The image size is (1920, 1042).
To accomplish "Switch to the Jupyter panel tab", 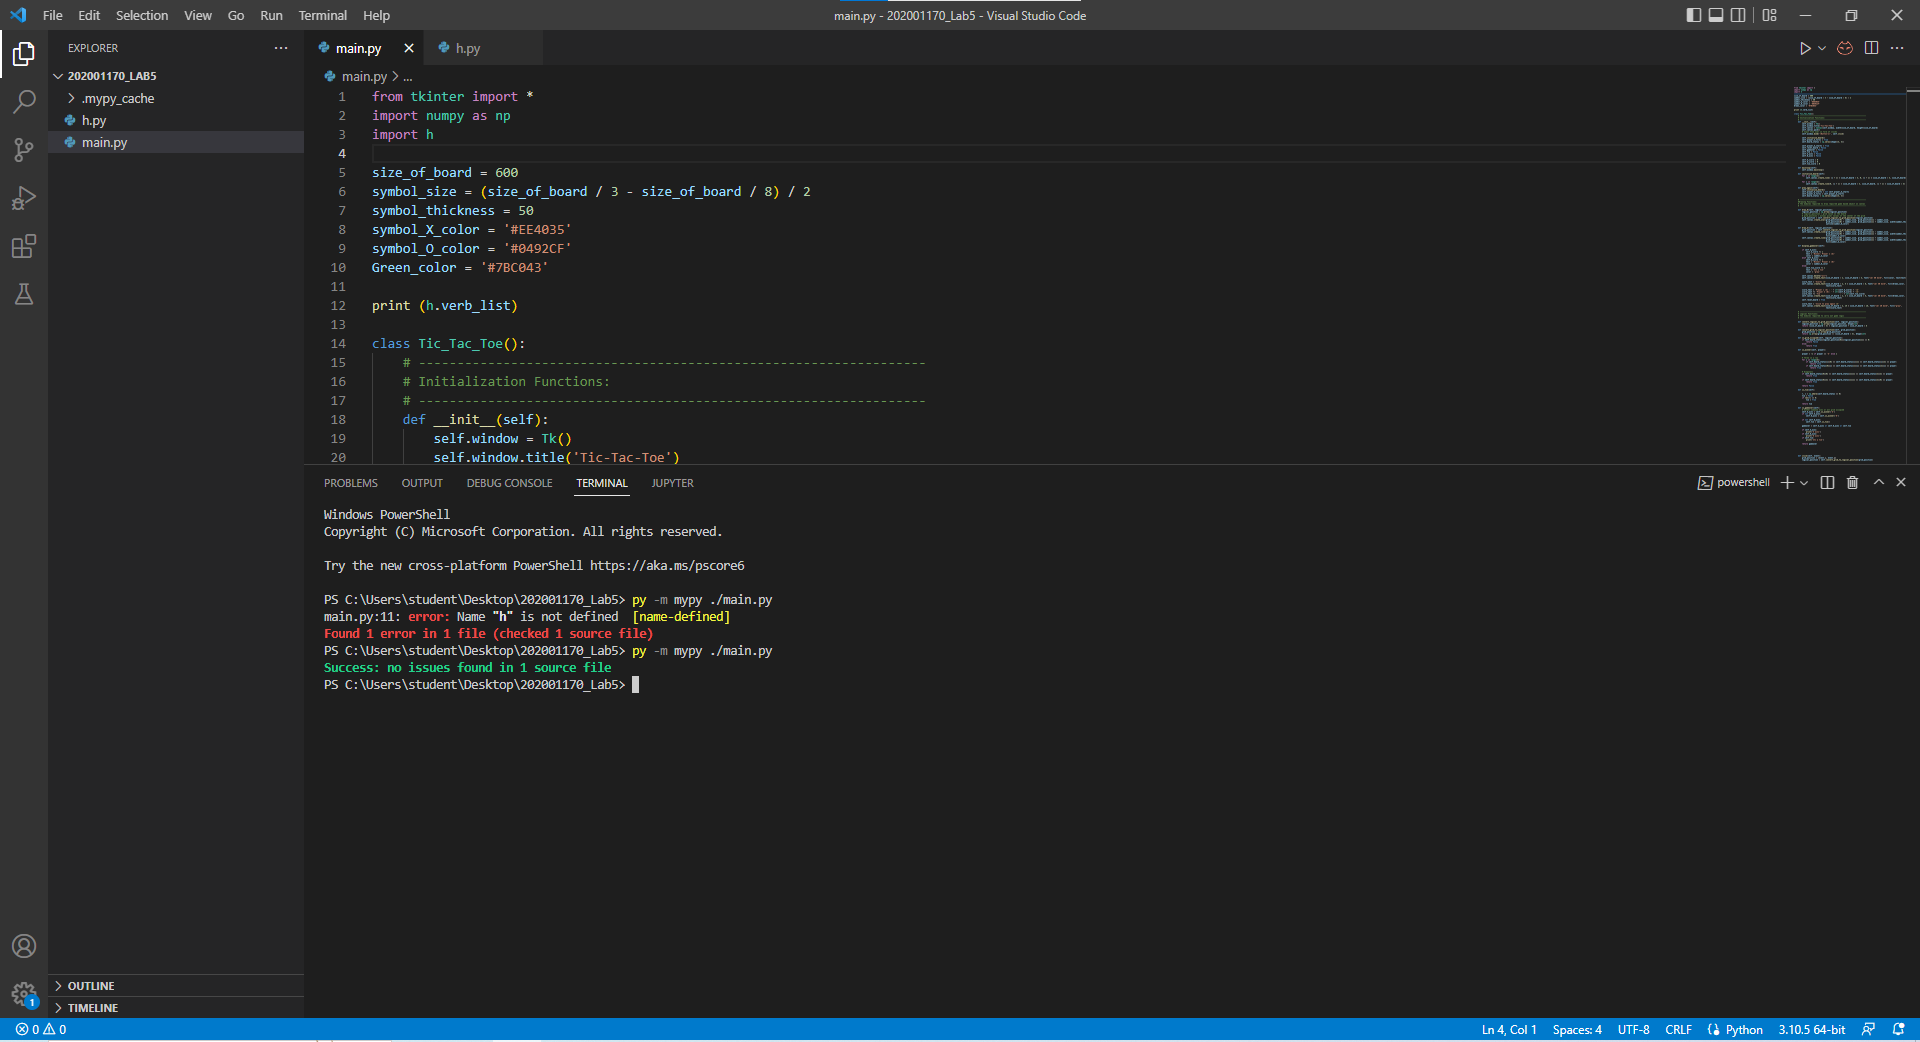I will point(672,483).
